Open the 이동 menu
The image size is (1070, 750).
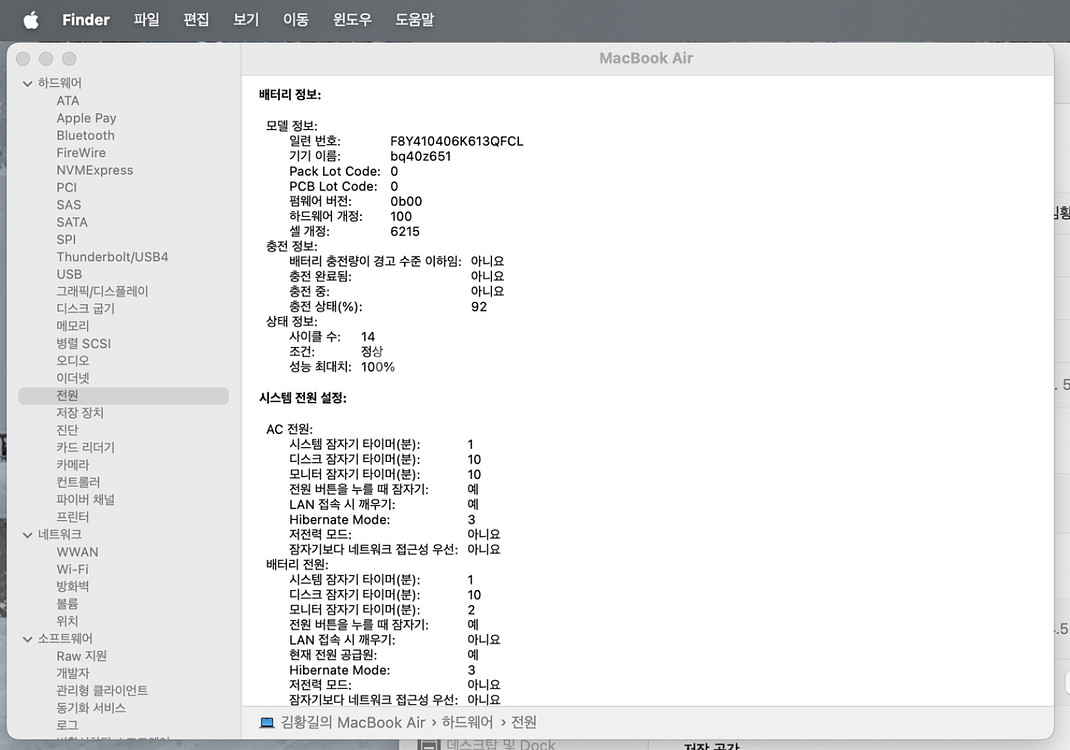coord(296,20)
